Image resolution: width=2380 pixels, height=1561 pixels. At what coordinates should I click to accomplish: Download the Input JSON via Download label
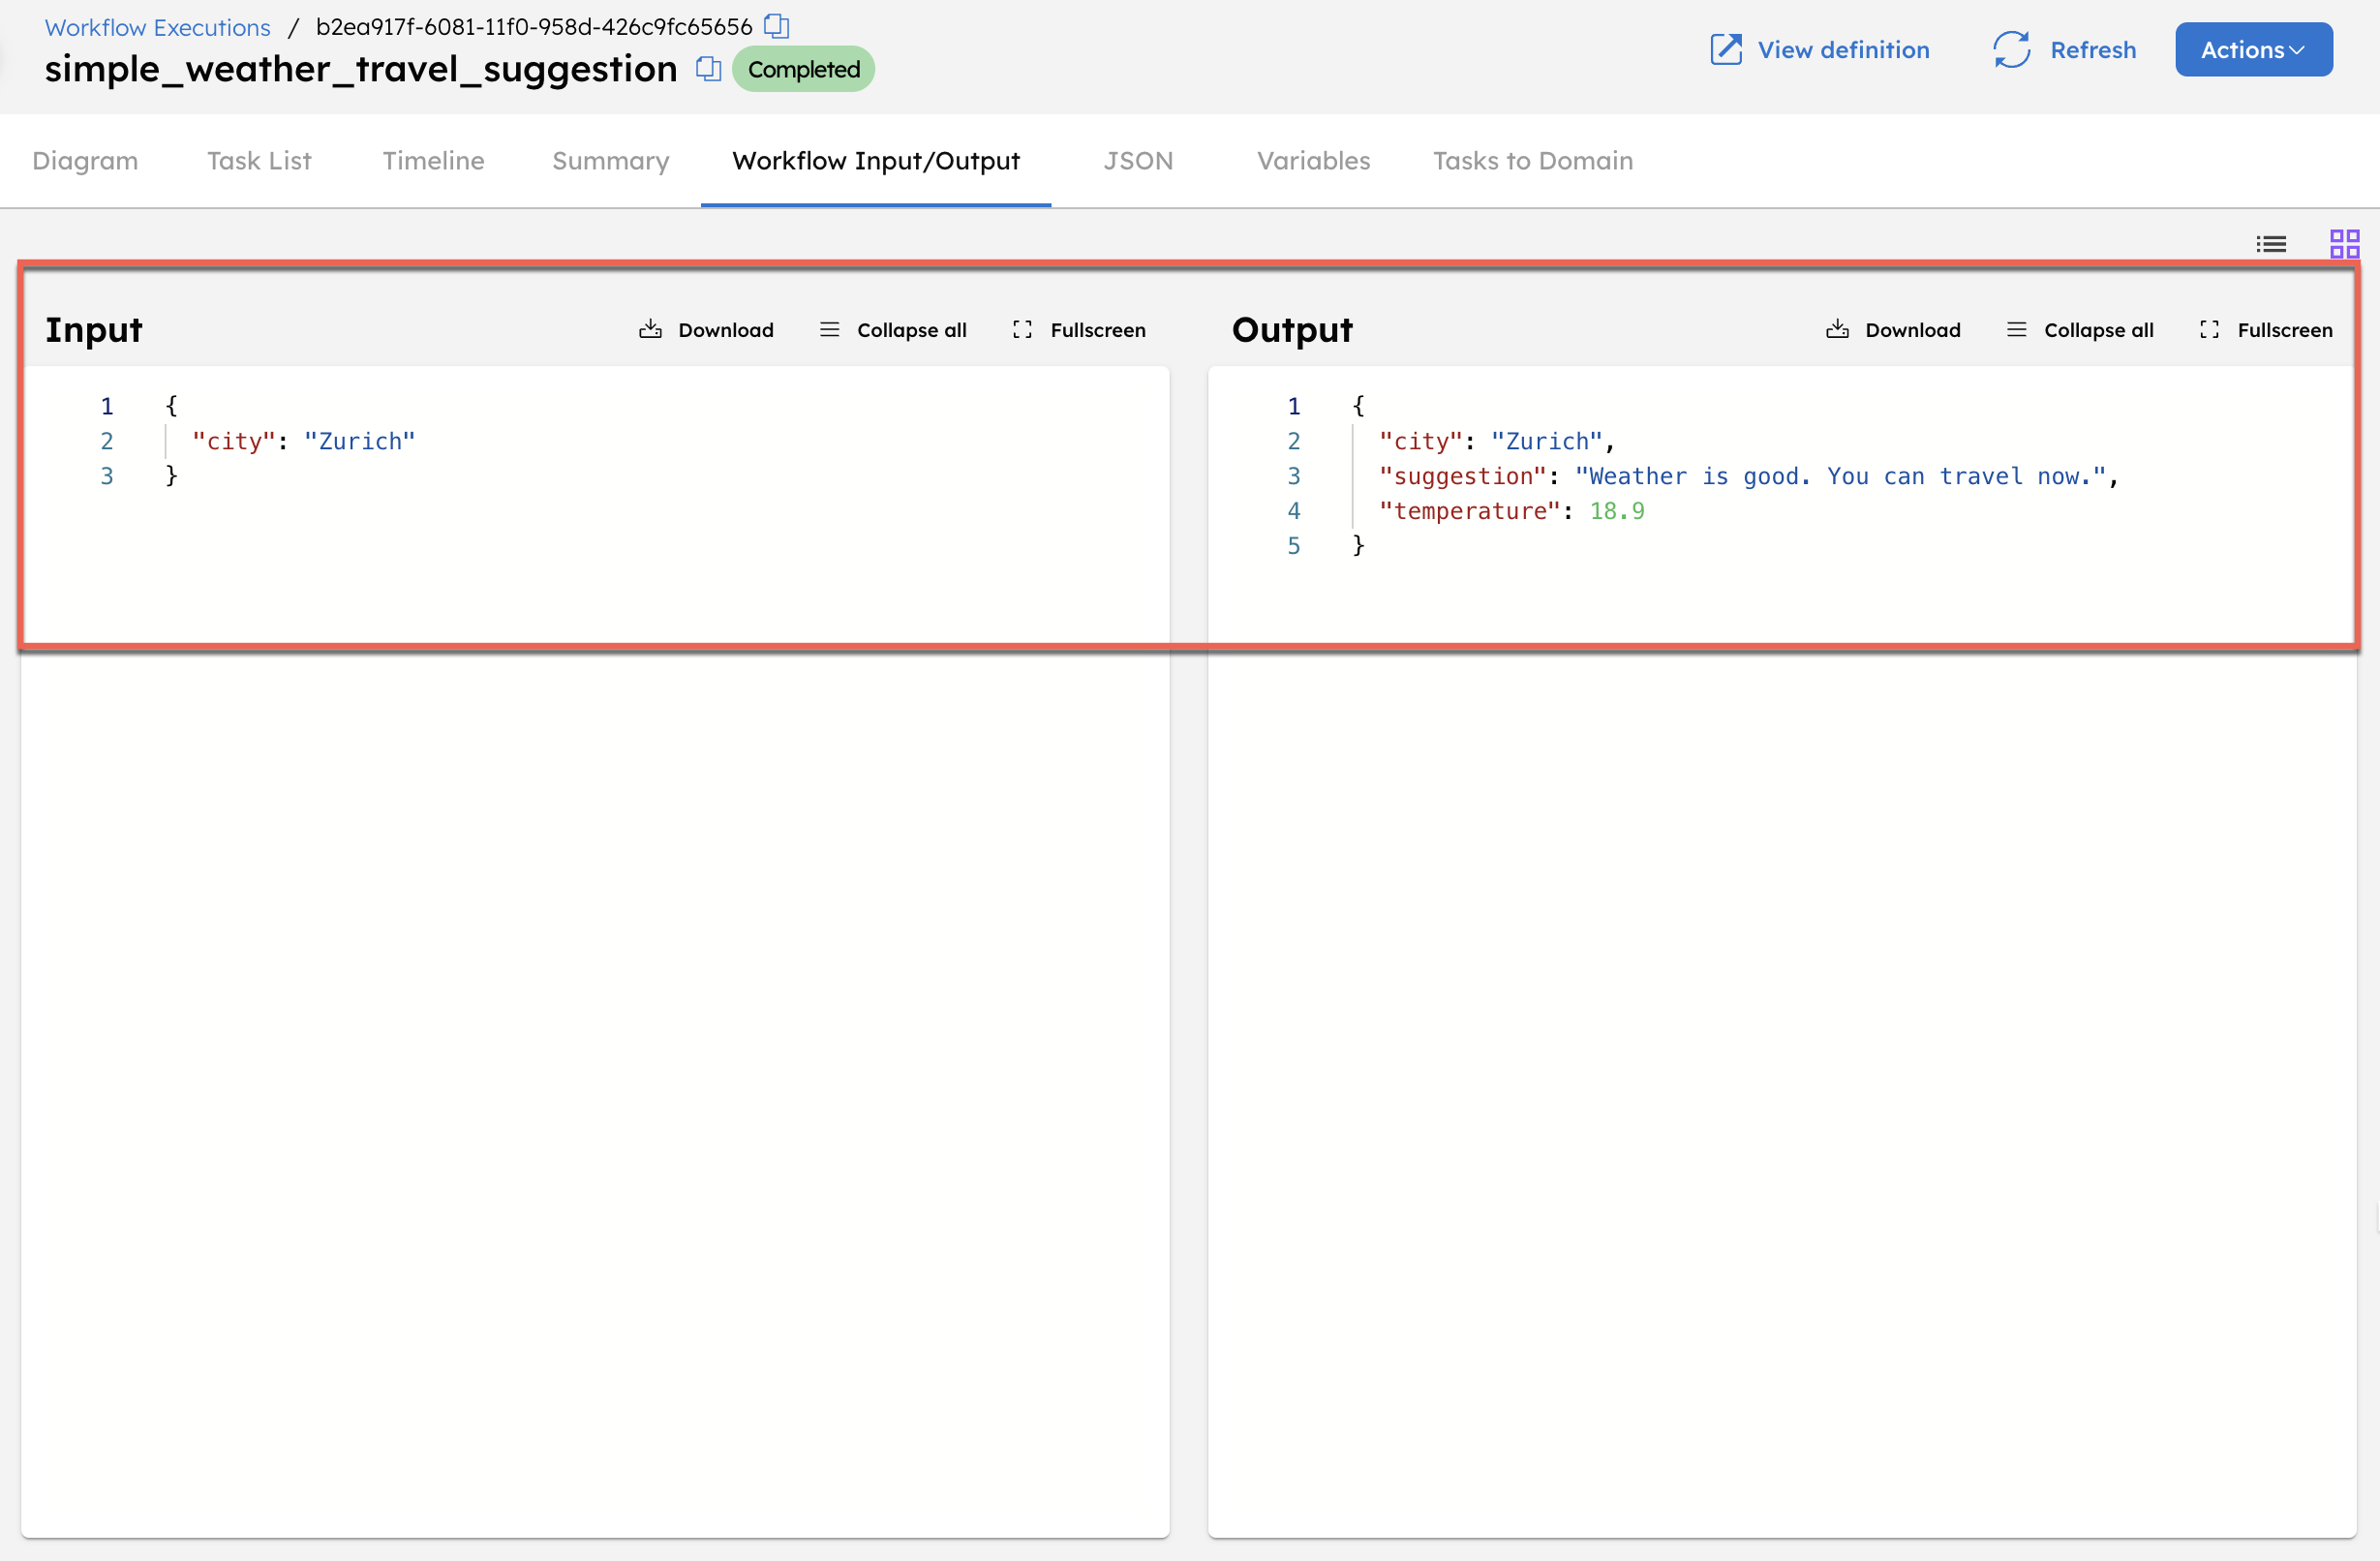(x=725, y=330)
